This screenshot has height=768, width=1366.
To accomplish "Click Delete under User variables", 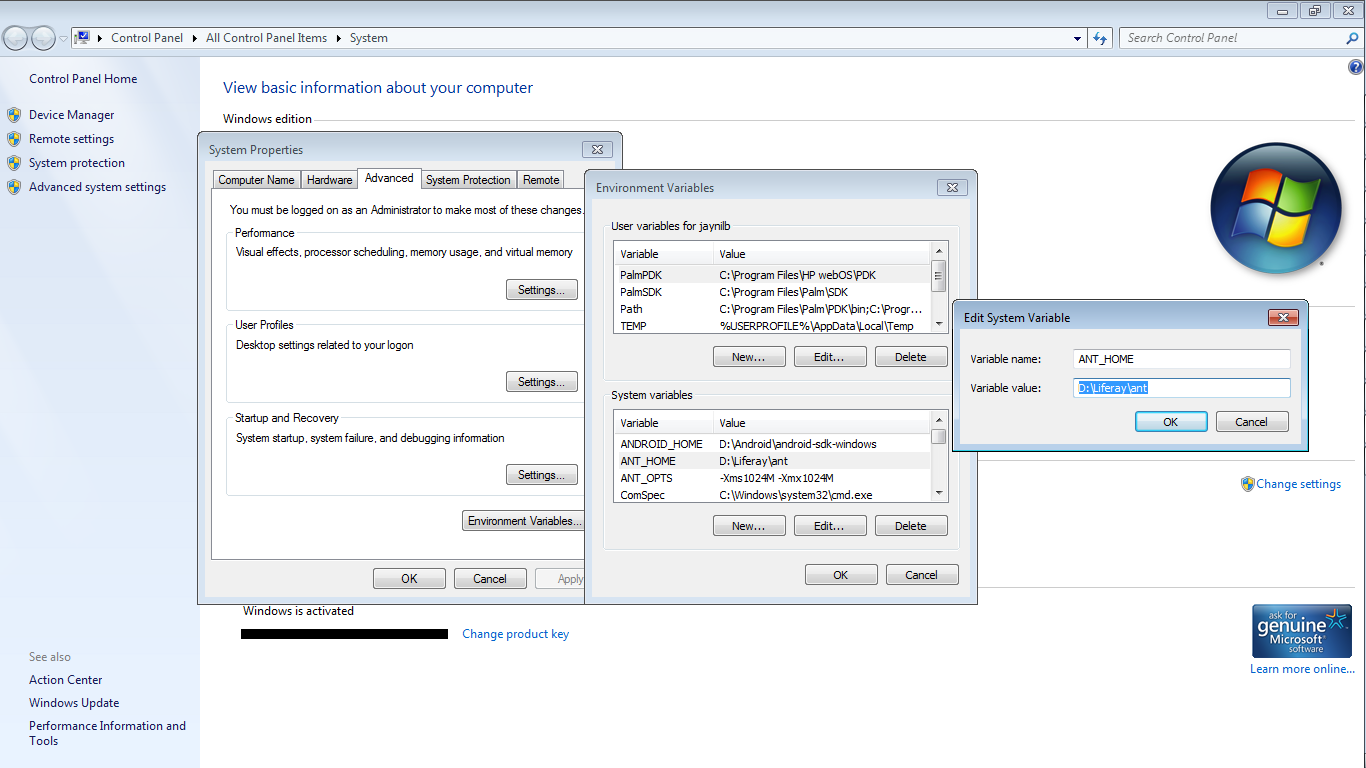I will click(911, 357).
